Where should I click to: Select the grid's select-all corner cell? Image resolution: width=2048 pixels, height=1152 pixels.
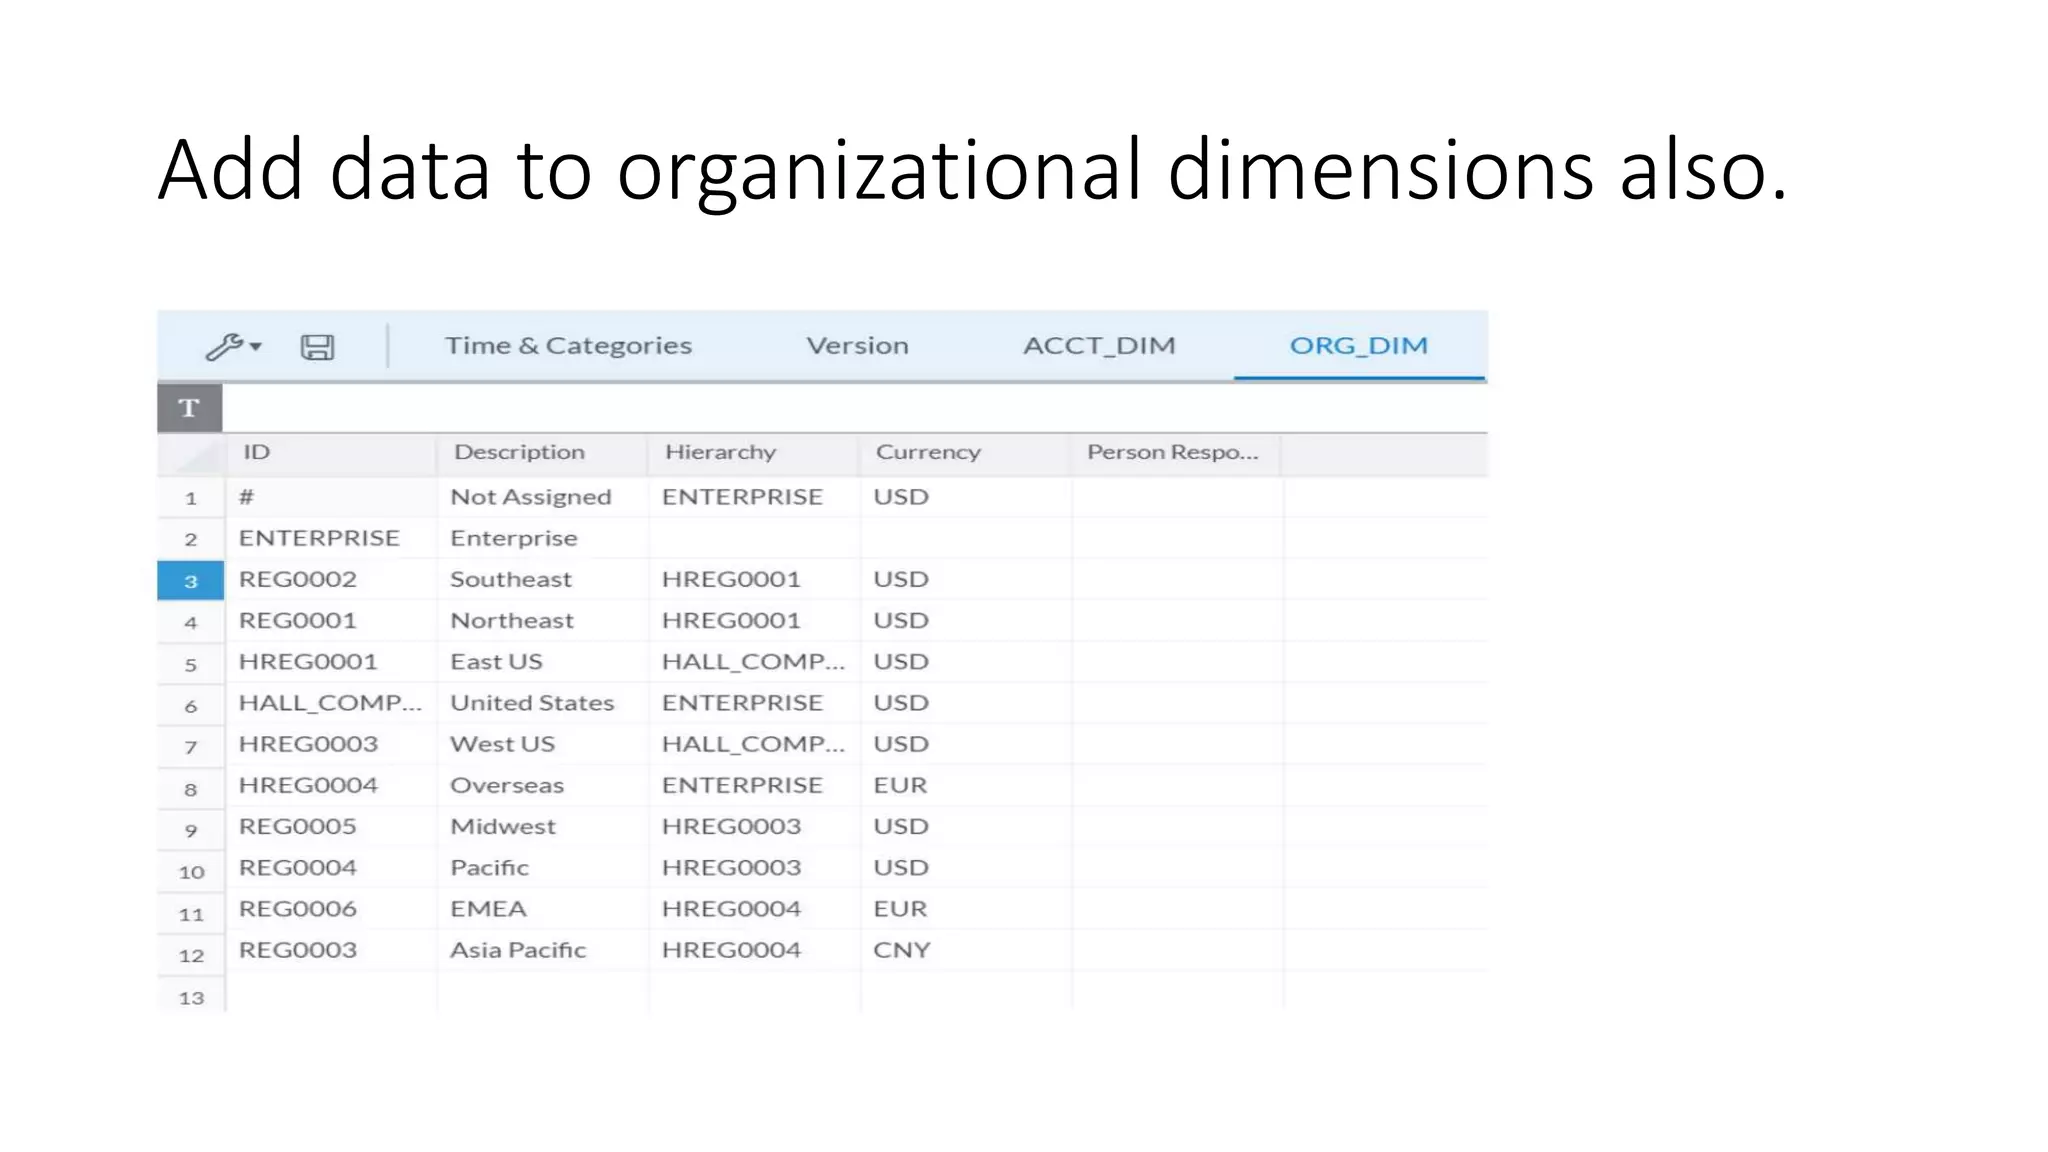coord(190,454)
